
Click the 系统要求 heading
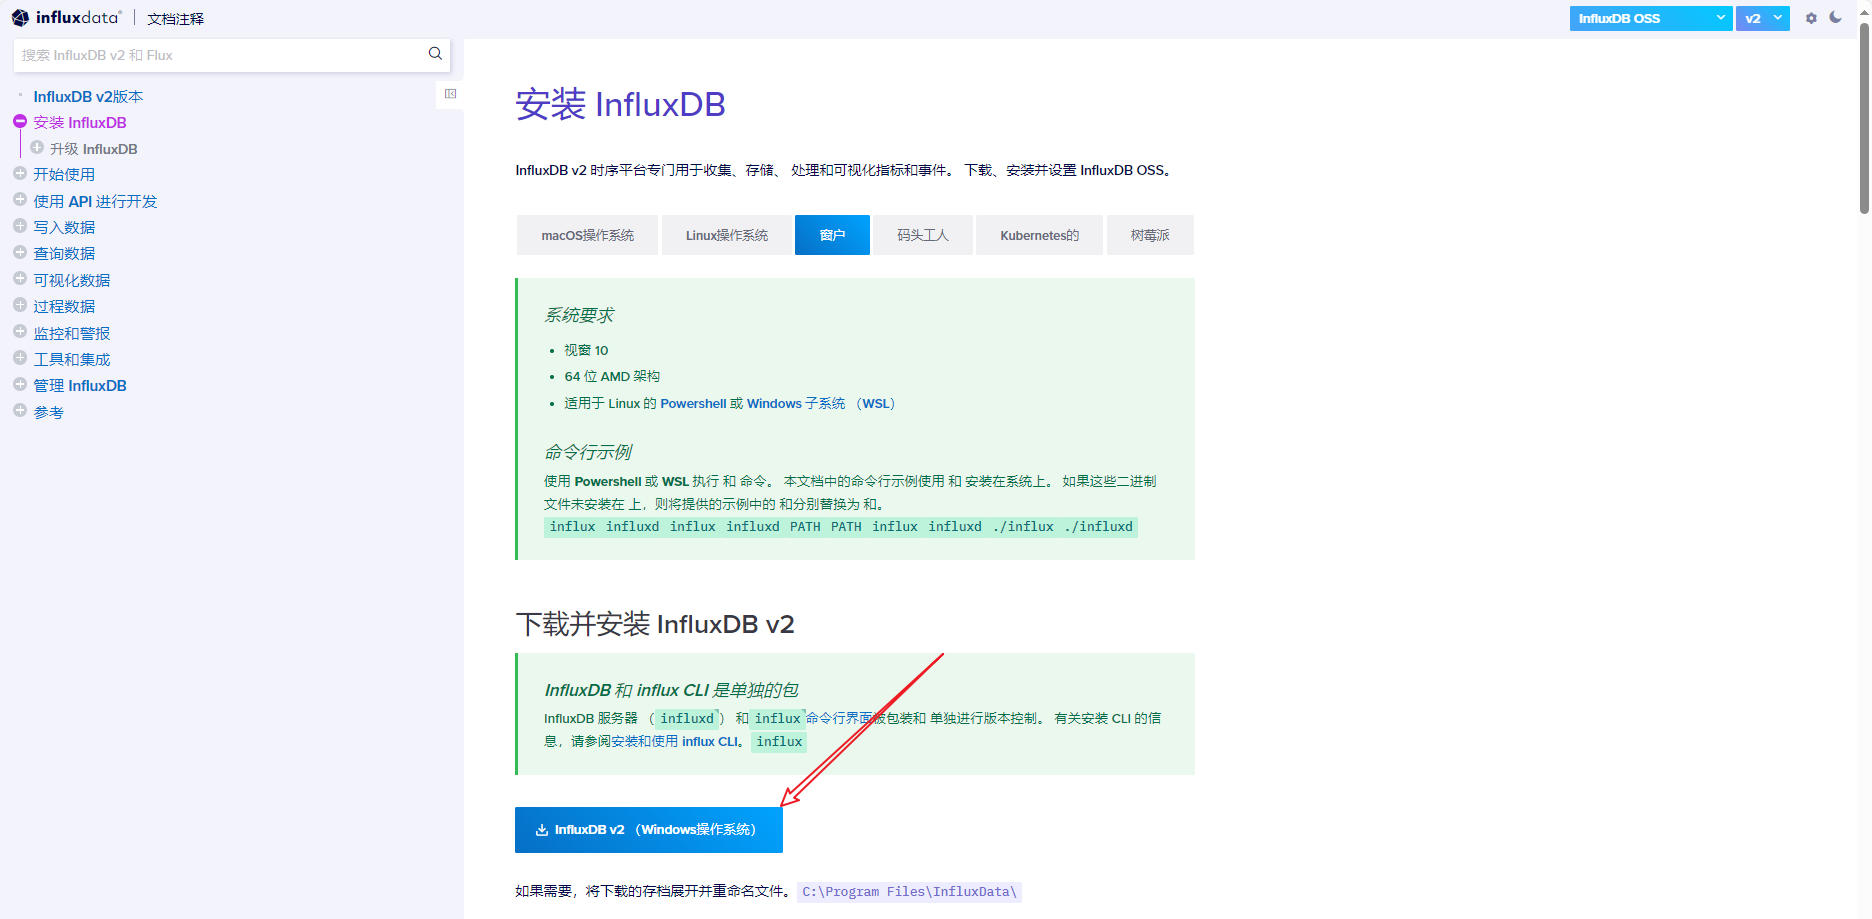coord(579,315)
